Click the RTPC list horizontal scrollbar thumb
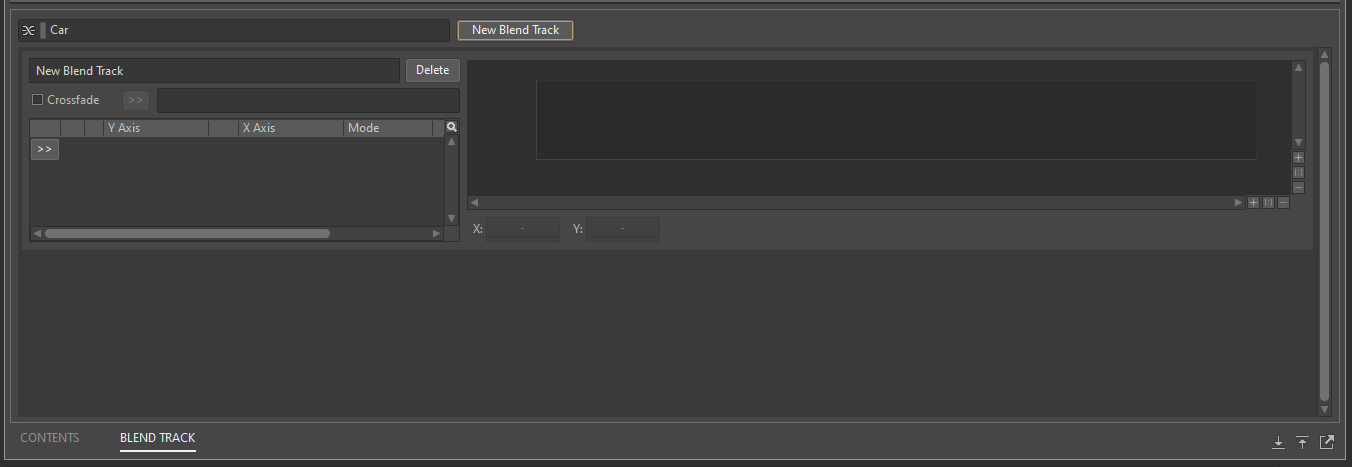The width and height of the screenshot is (1352, 467). tap(187, 233)
